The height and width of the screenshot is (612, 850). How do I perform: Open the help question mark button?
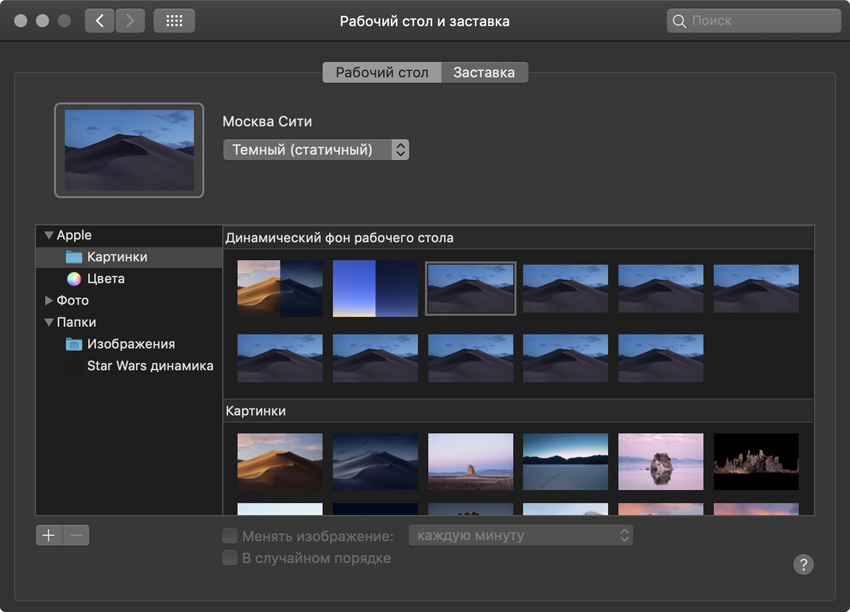(x=804, y=564)
